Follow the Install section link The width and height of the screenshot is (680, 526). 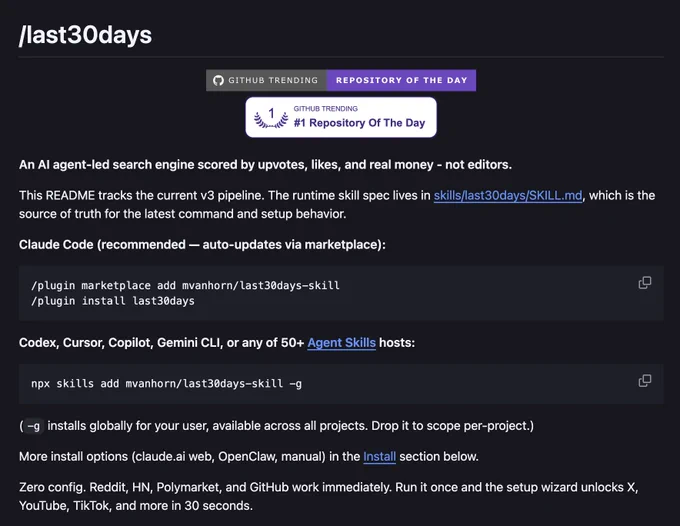379,457
